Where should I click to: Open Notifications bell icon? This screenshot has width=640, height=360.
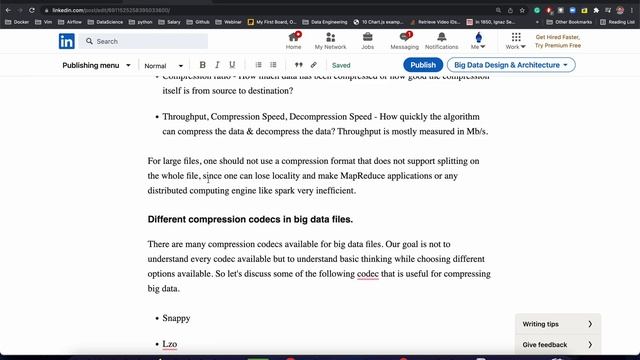point(442,37)
